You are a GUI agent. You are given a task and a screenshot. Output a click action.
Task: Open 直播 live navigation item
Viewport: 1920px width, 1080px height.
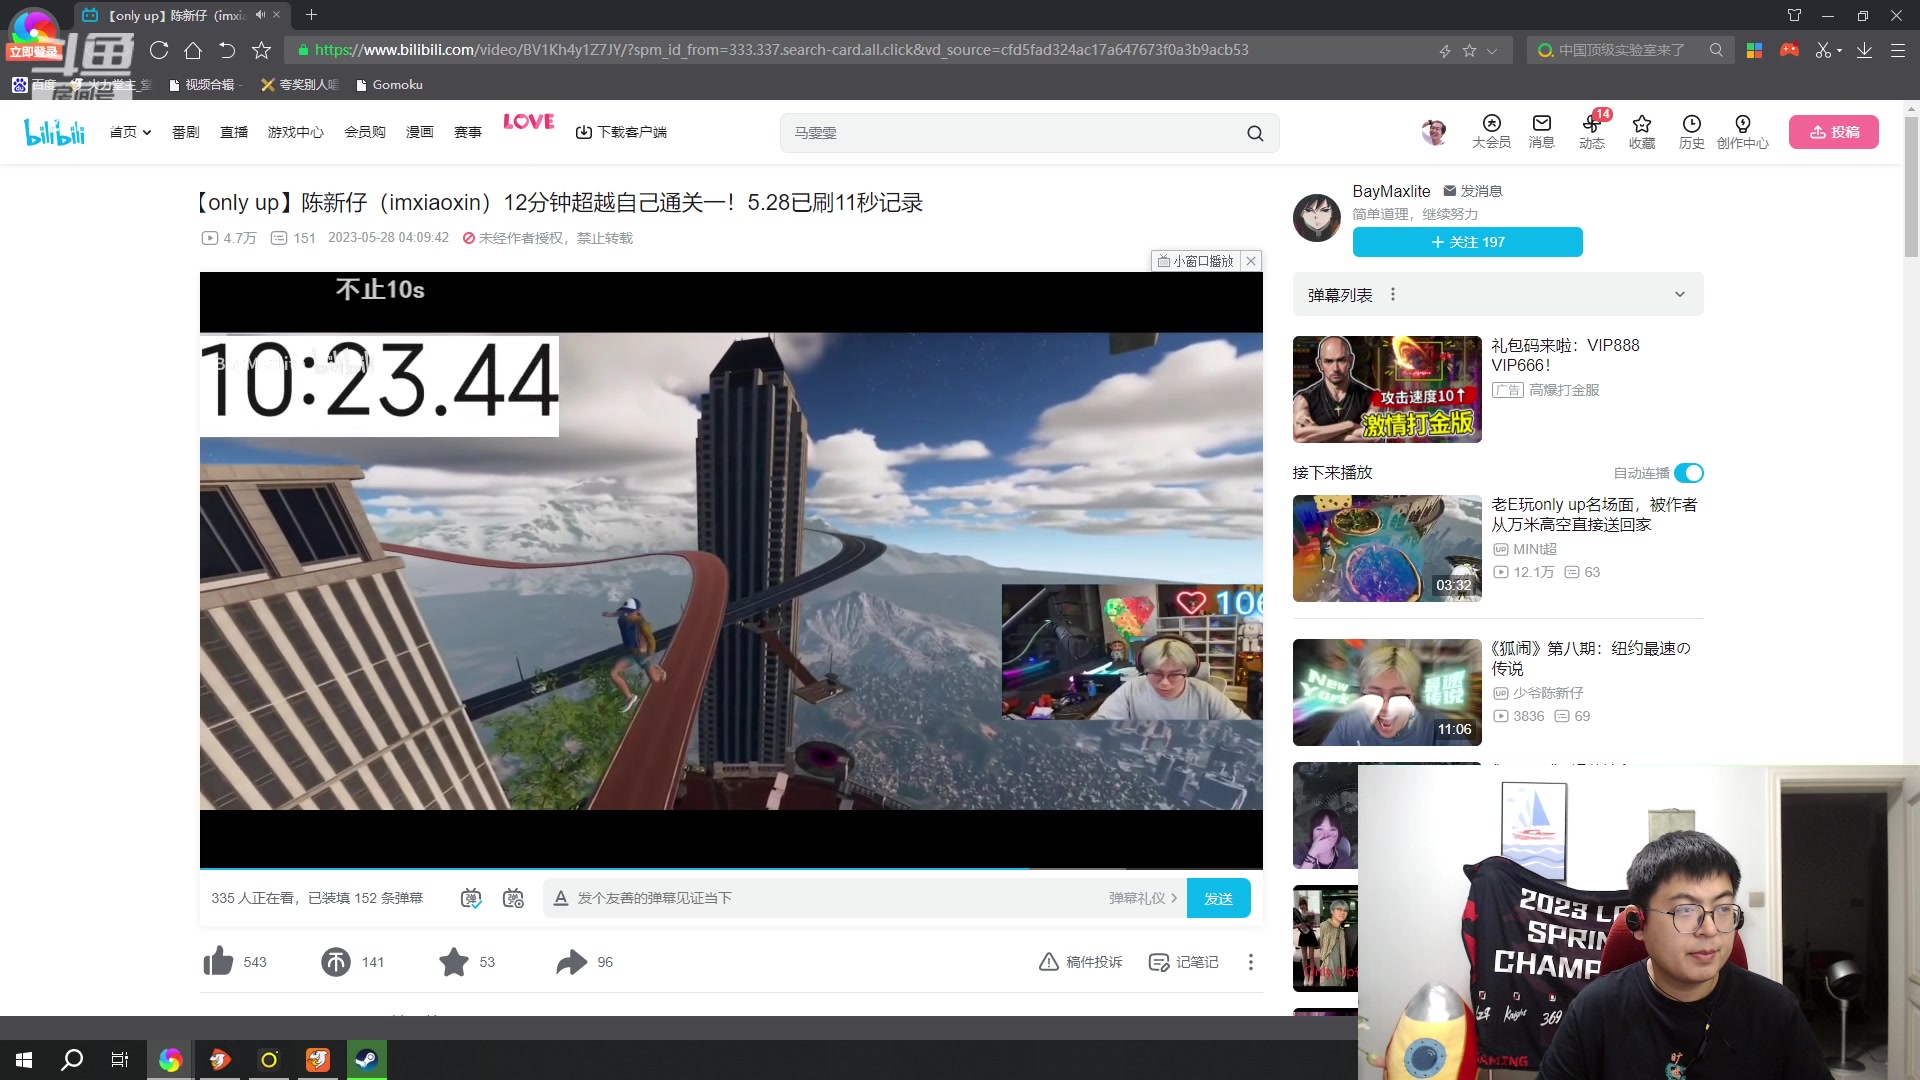pos(234,132)
